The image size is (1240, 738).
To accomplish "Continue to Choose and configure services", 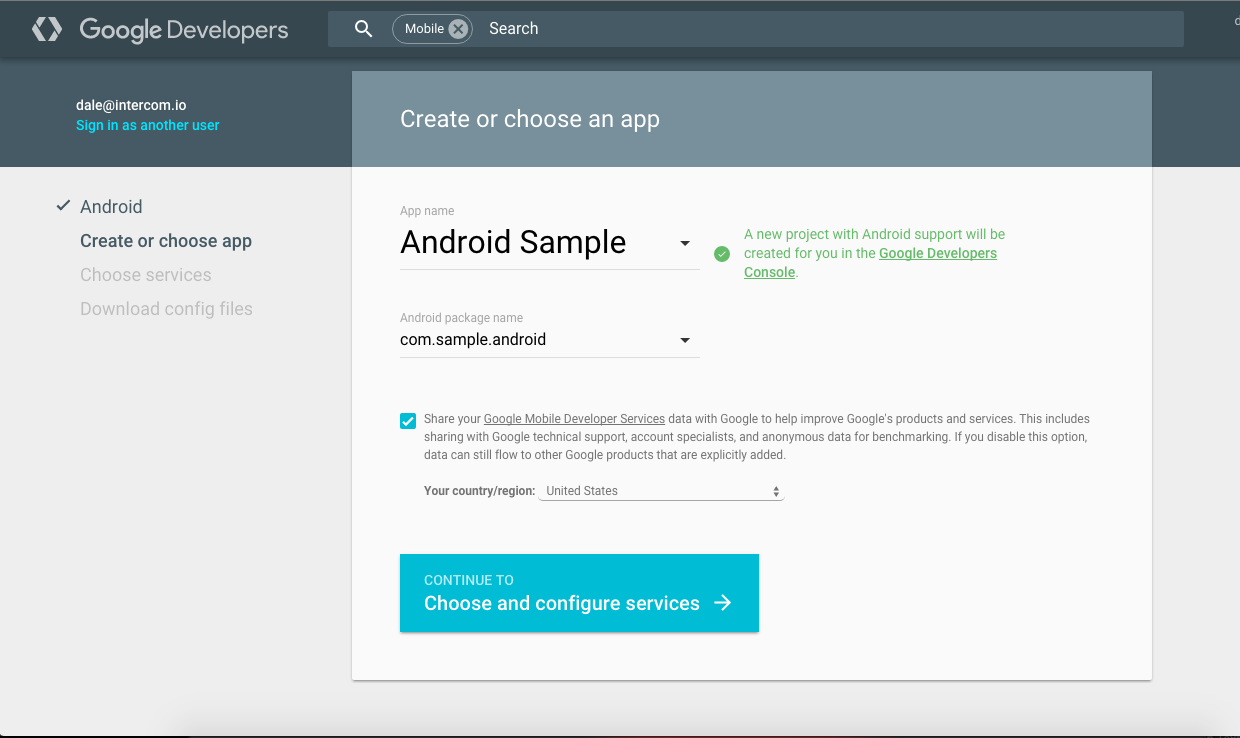I will point(579,593).
